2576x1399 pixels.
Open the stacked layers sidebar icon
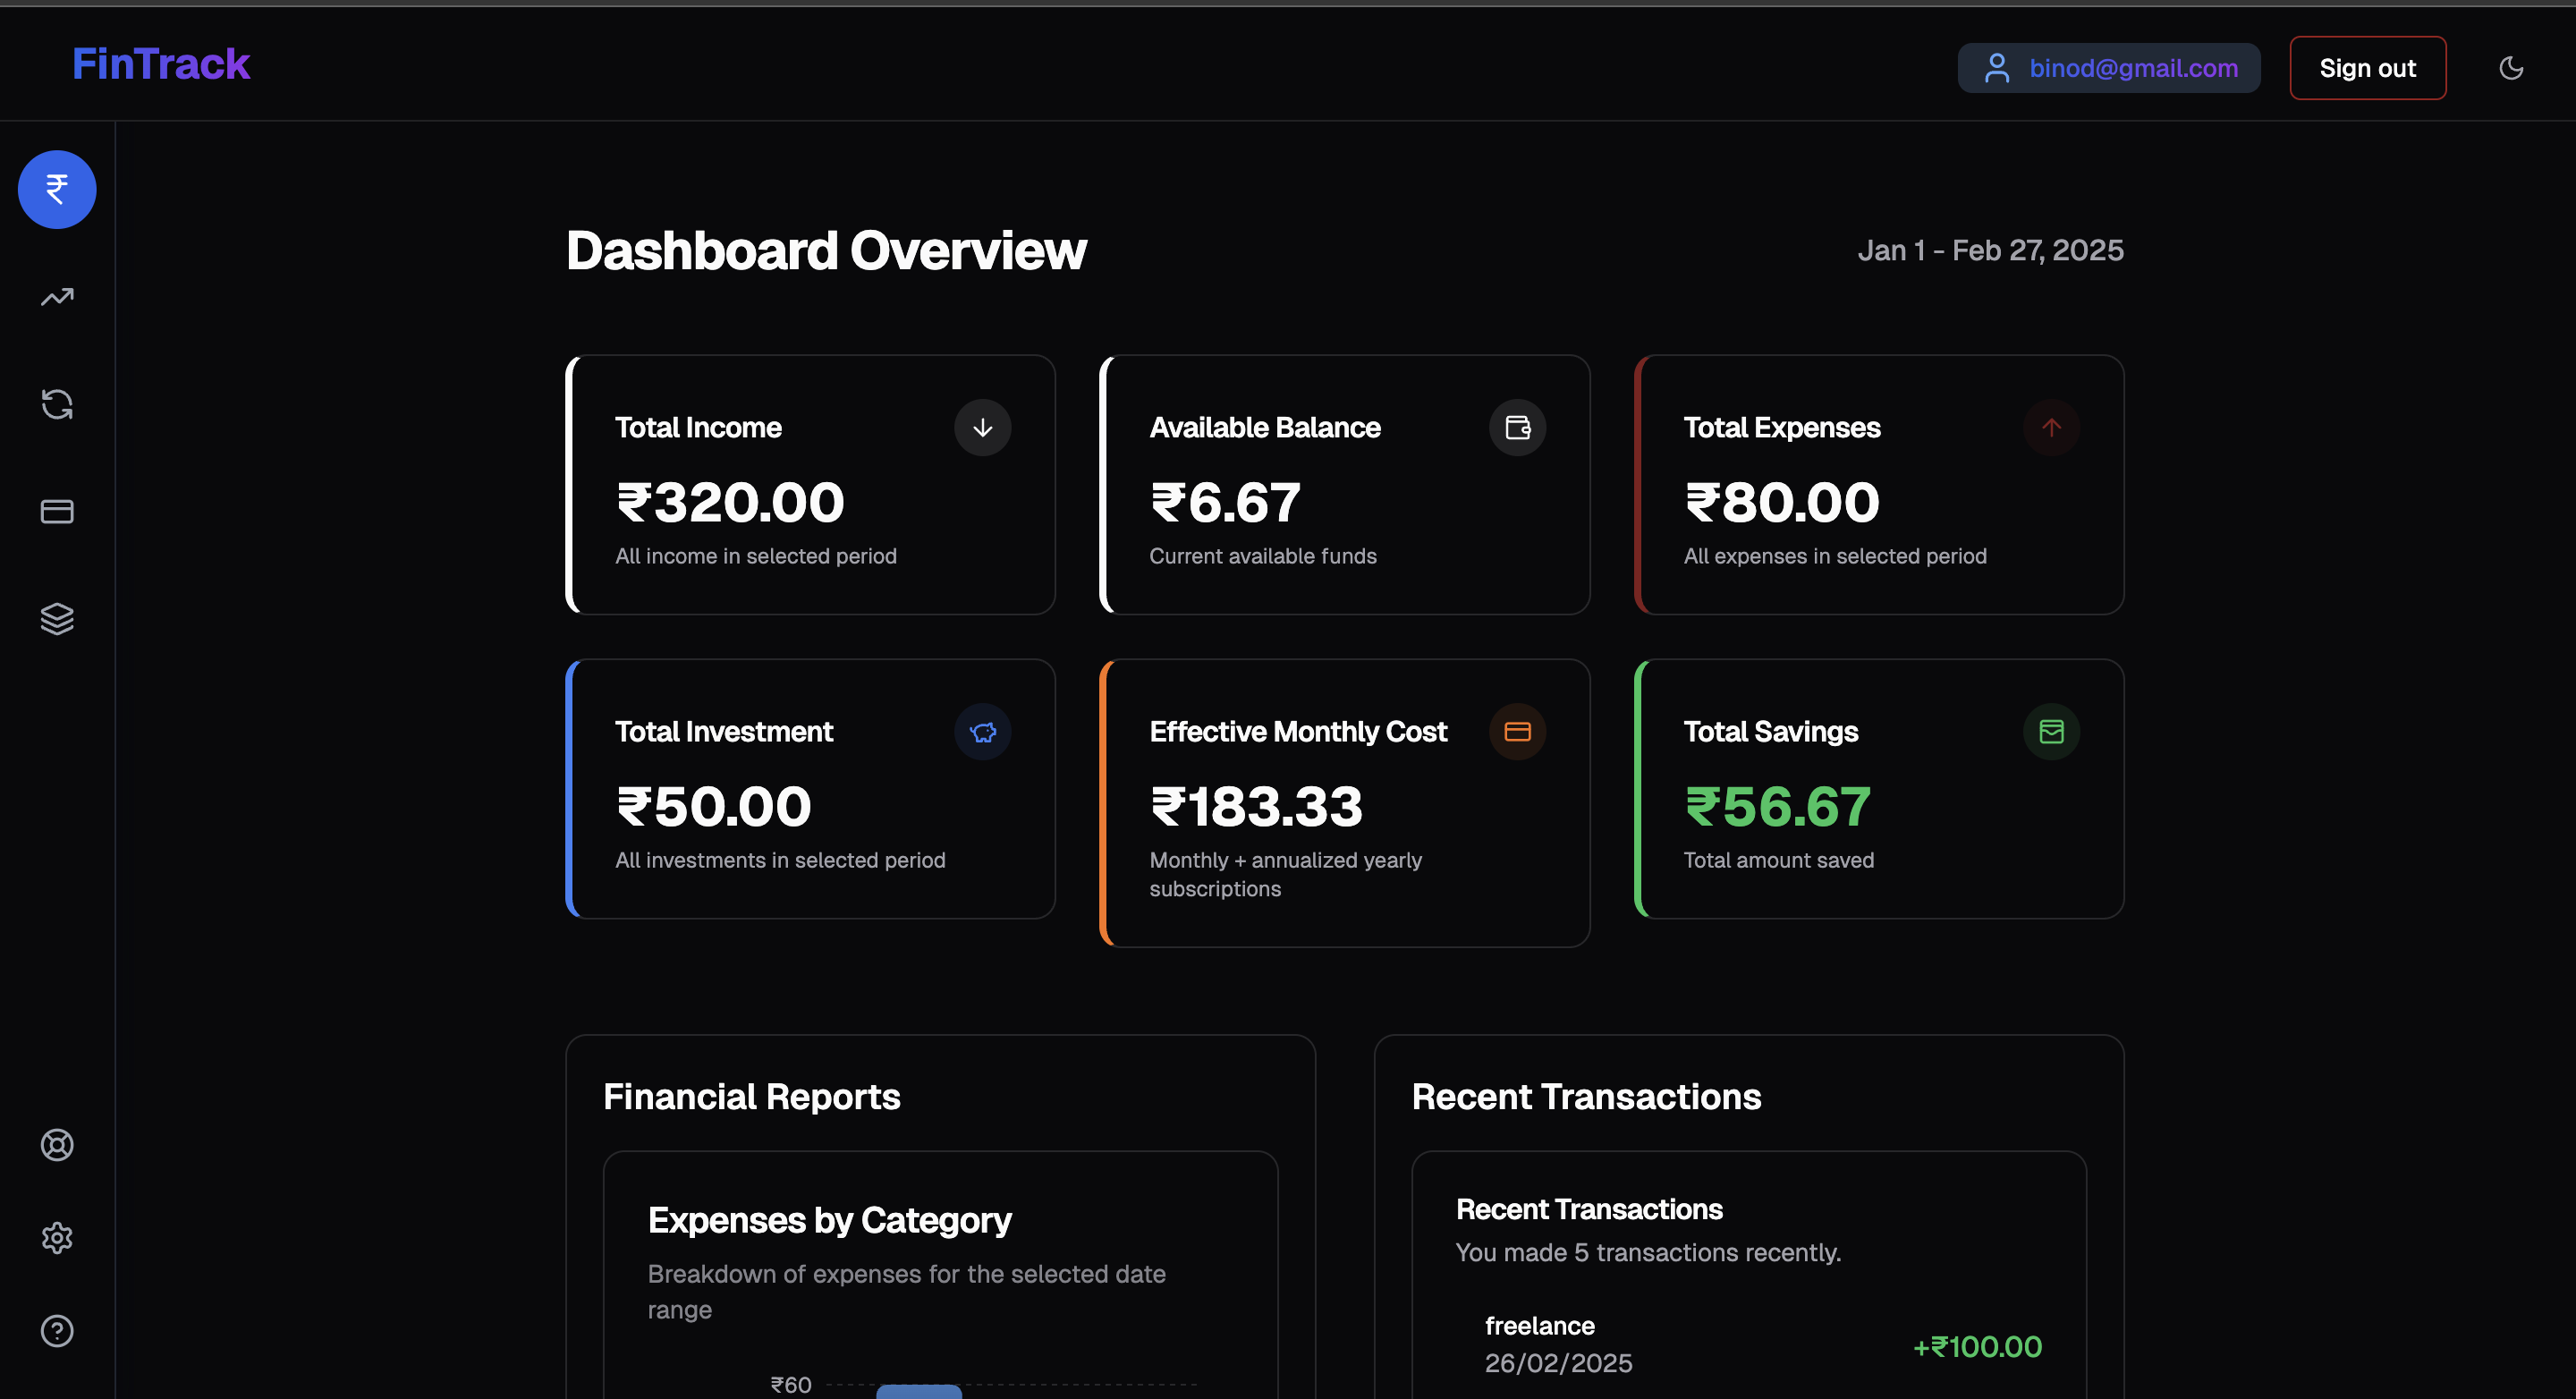(x=57, y=619)
